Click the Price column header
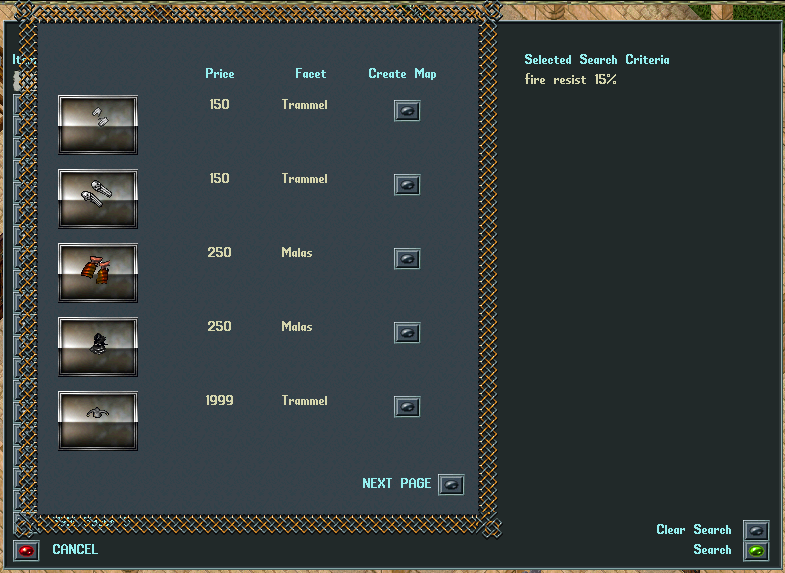Viewport: 785px width, 573px height. pos(220,74)
